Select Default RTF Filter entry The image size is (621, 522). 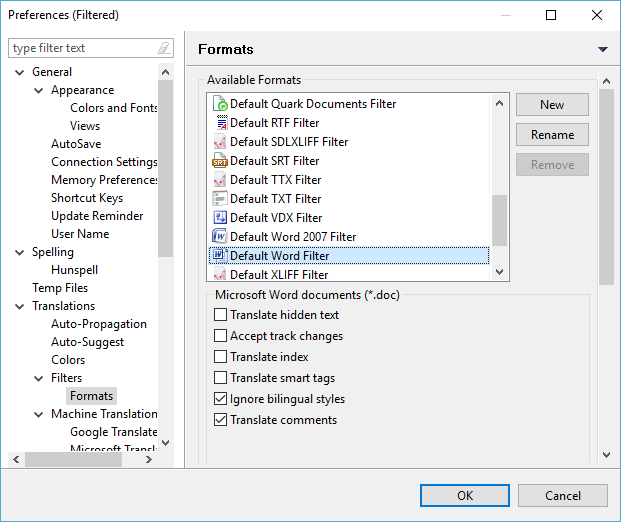tap(274, 123)
